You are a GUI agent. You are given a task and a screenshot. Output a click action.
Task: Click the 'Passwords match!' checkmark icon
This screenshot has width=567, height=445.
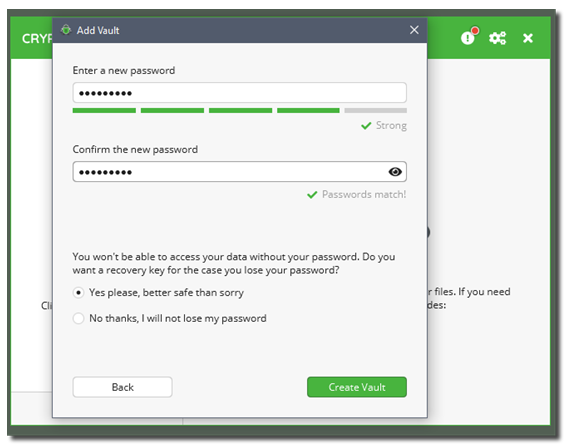pos(312,195)
